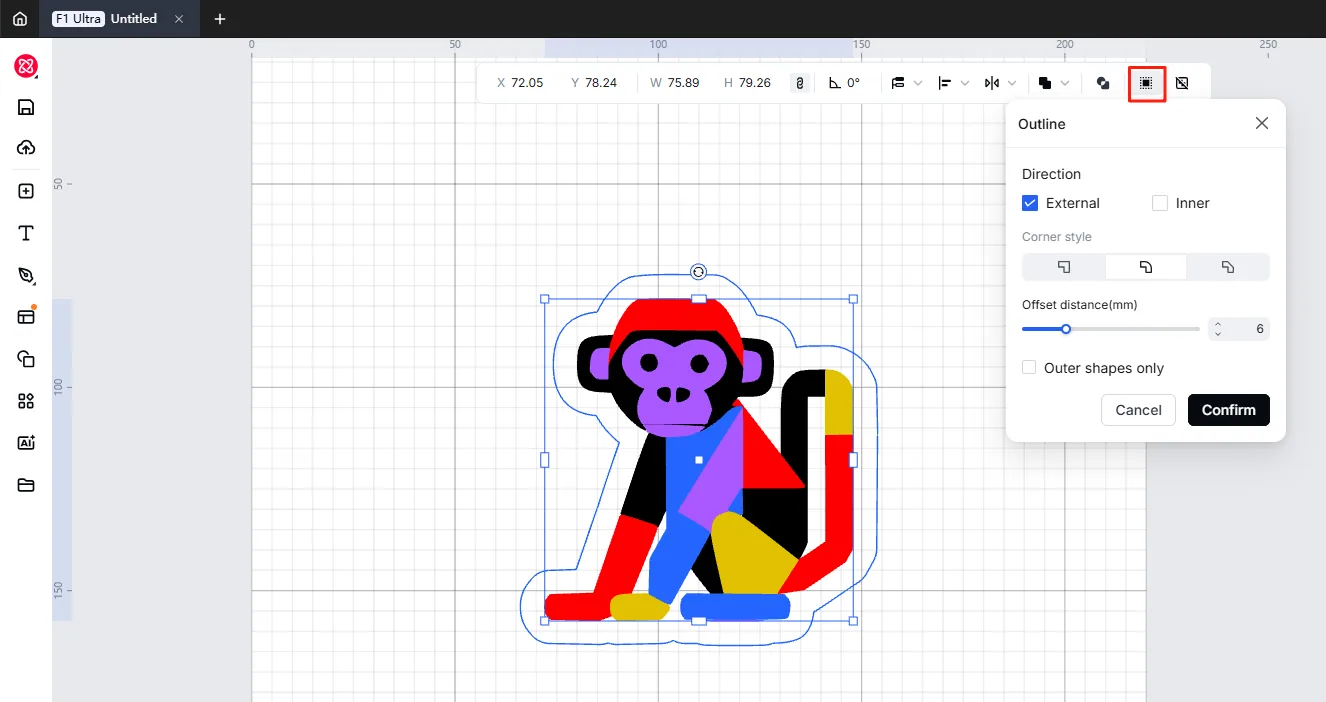
Task: Click the X position field 72.05
Action: pos(527,83)
